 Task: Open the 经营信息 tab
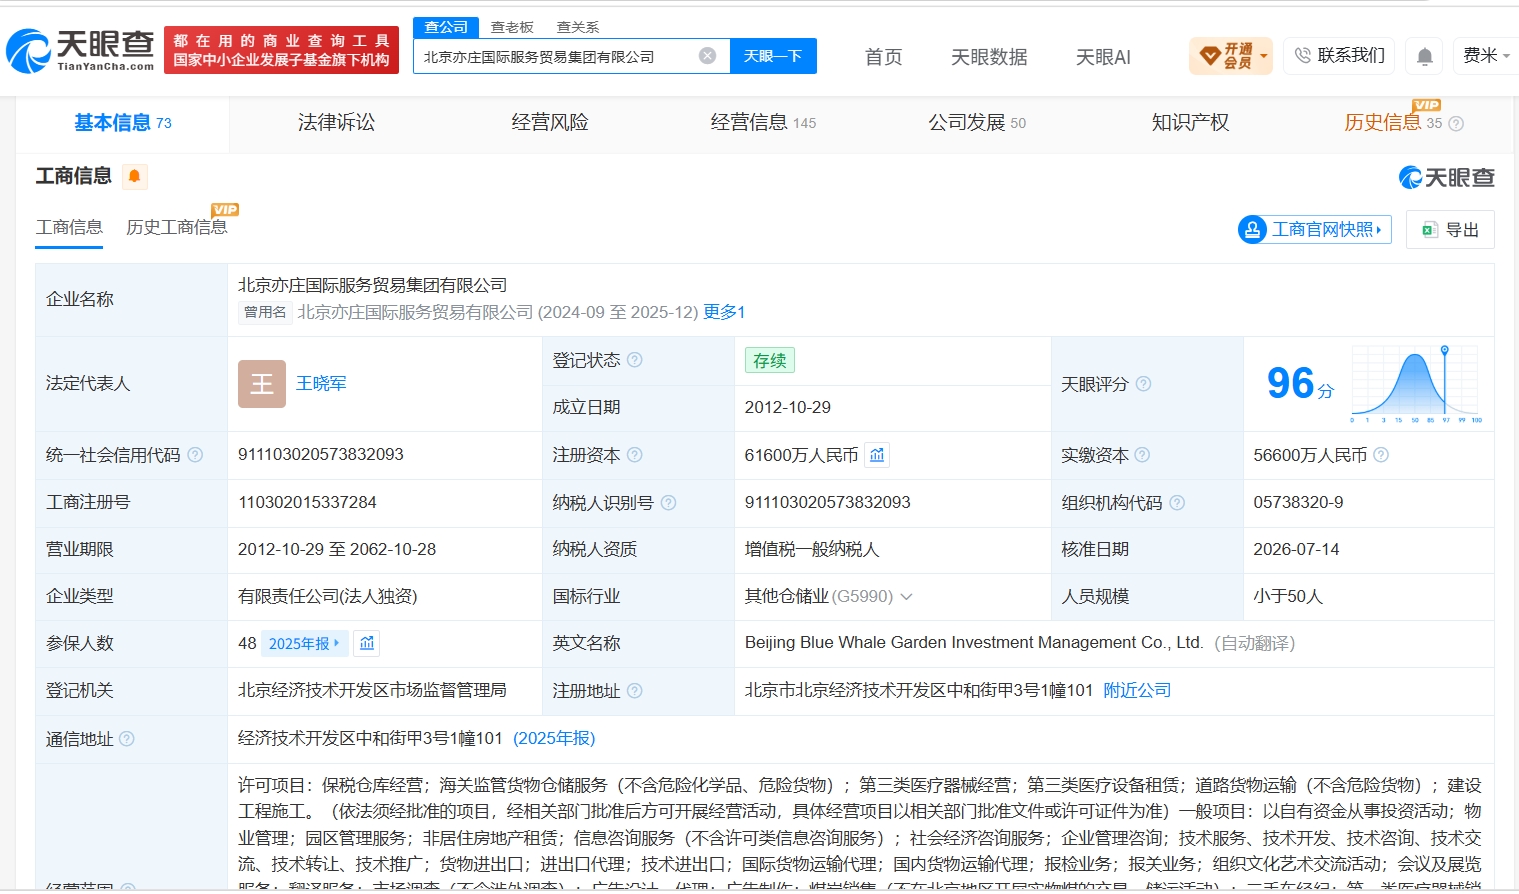pos(763,123)
